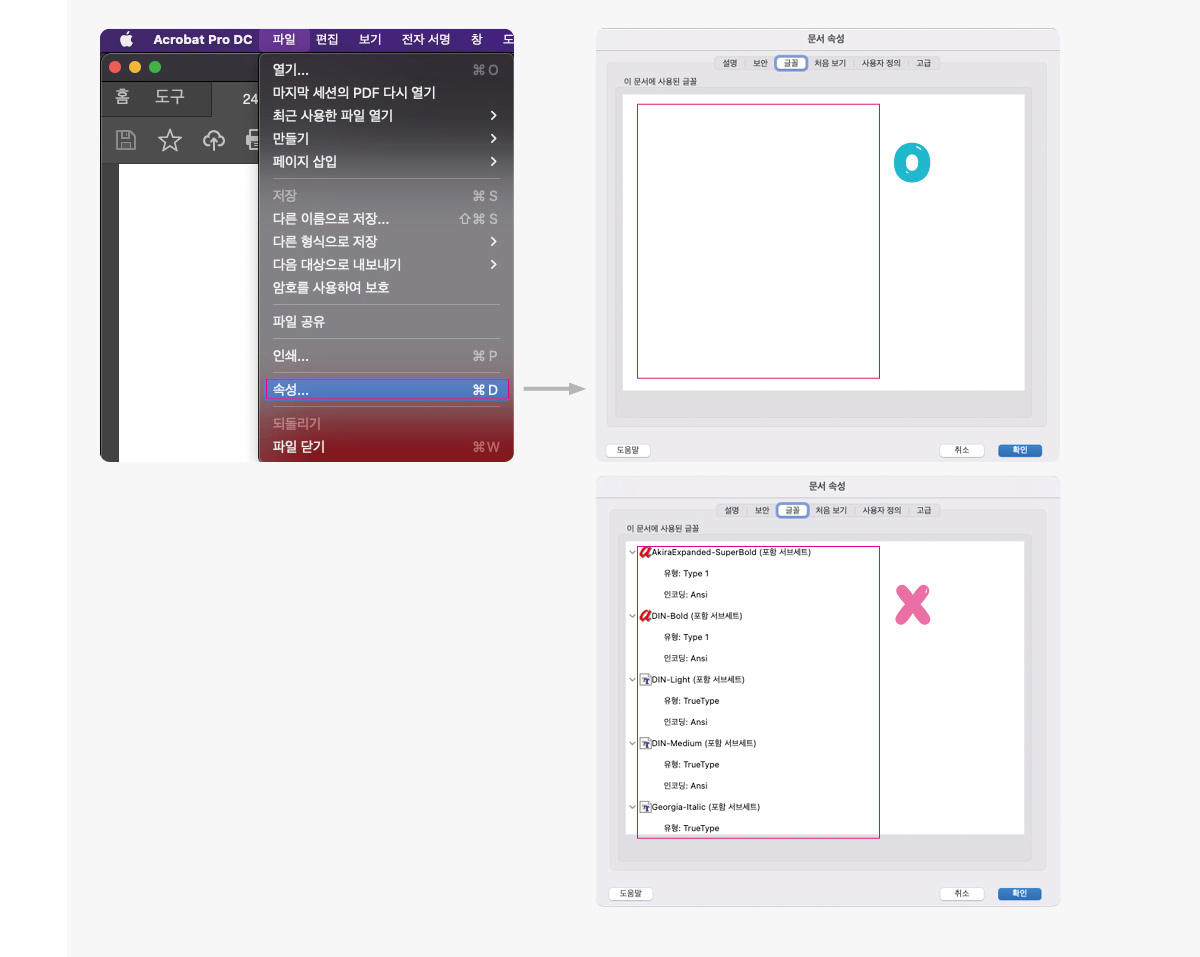1200x957 pixels.
Task: Collapse the DIN-Medium font entry
Action: tap(632, 743)
